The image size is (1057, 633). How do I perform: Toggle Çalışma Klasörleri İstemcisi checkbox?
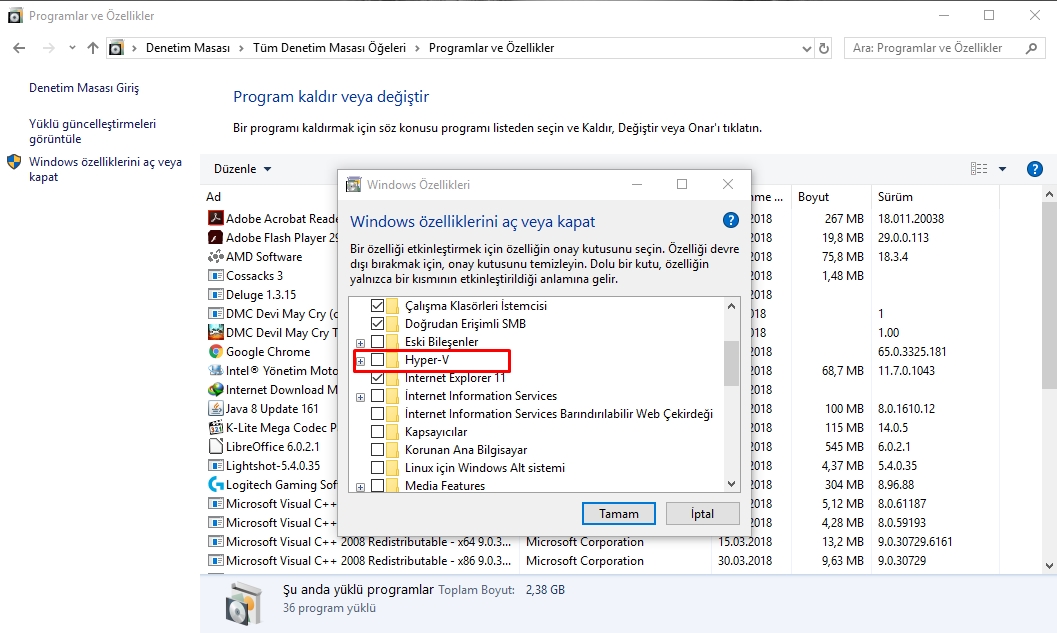tap(378, 305)
